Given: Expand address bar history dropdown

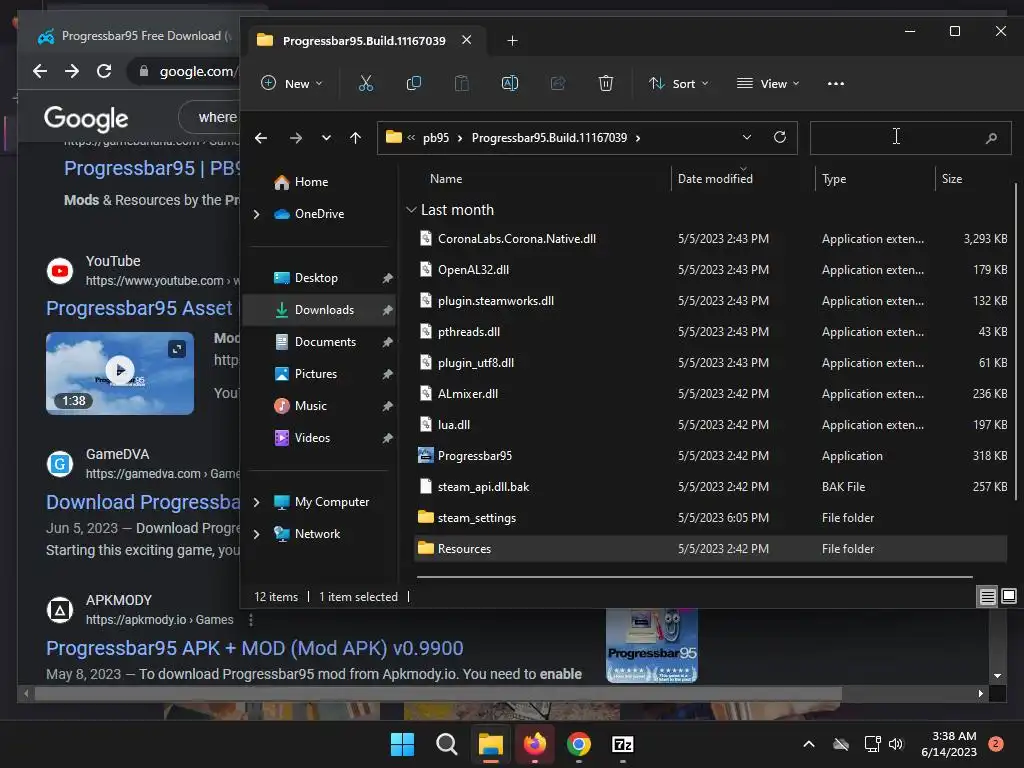Looking at the screenshot, I should (x=747, y=137).
